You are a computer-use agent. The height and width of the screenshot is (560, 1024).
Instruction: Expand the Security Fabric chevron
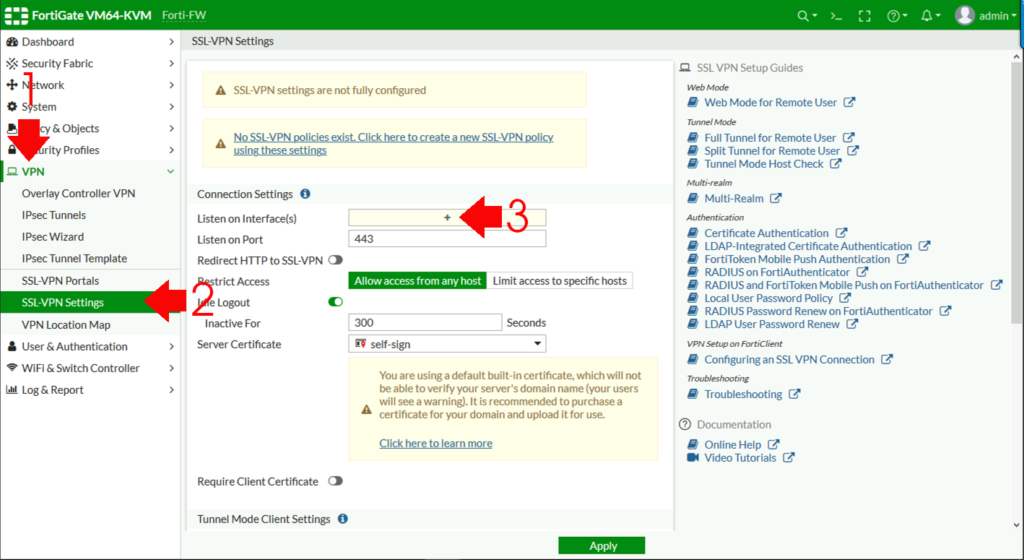click(171, 63)
